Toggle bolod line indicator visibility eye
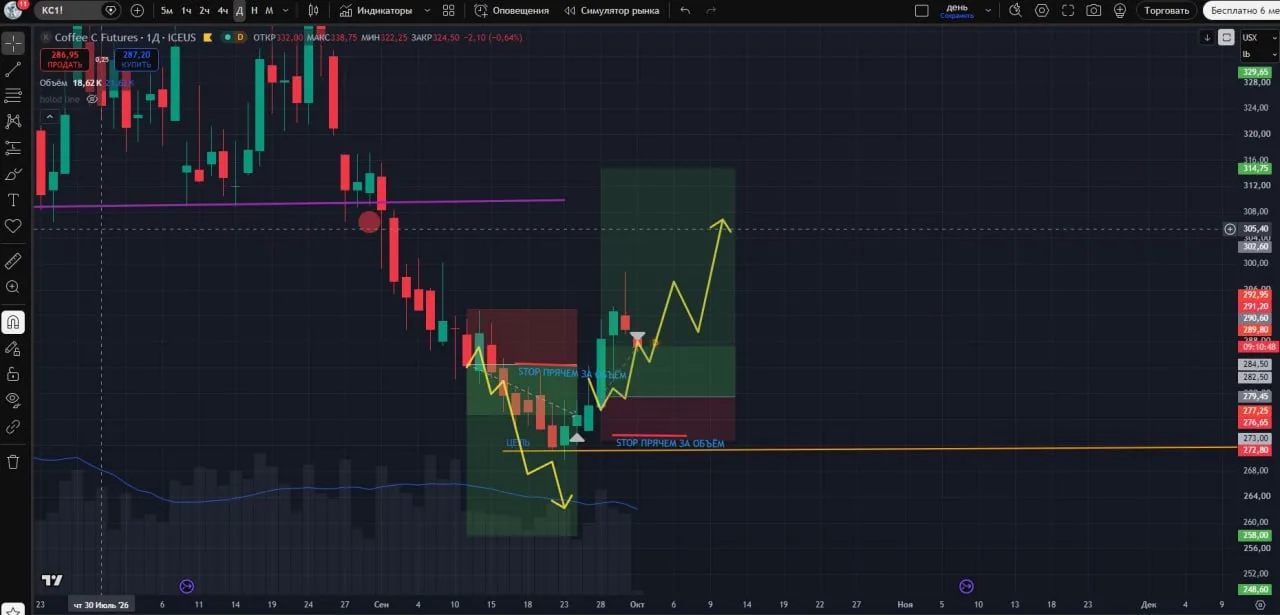 (x=92, y=100)
